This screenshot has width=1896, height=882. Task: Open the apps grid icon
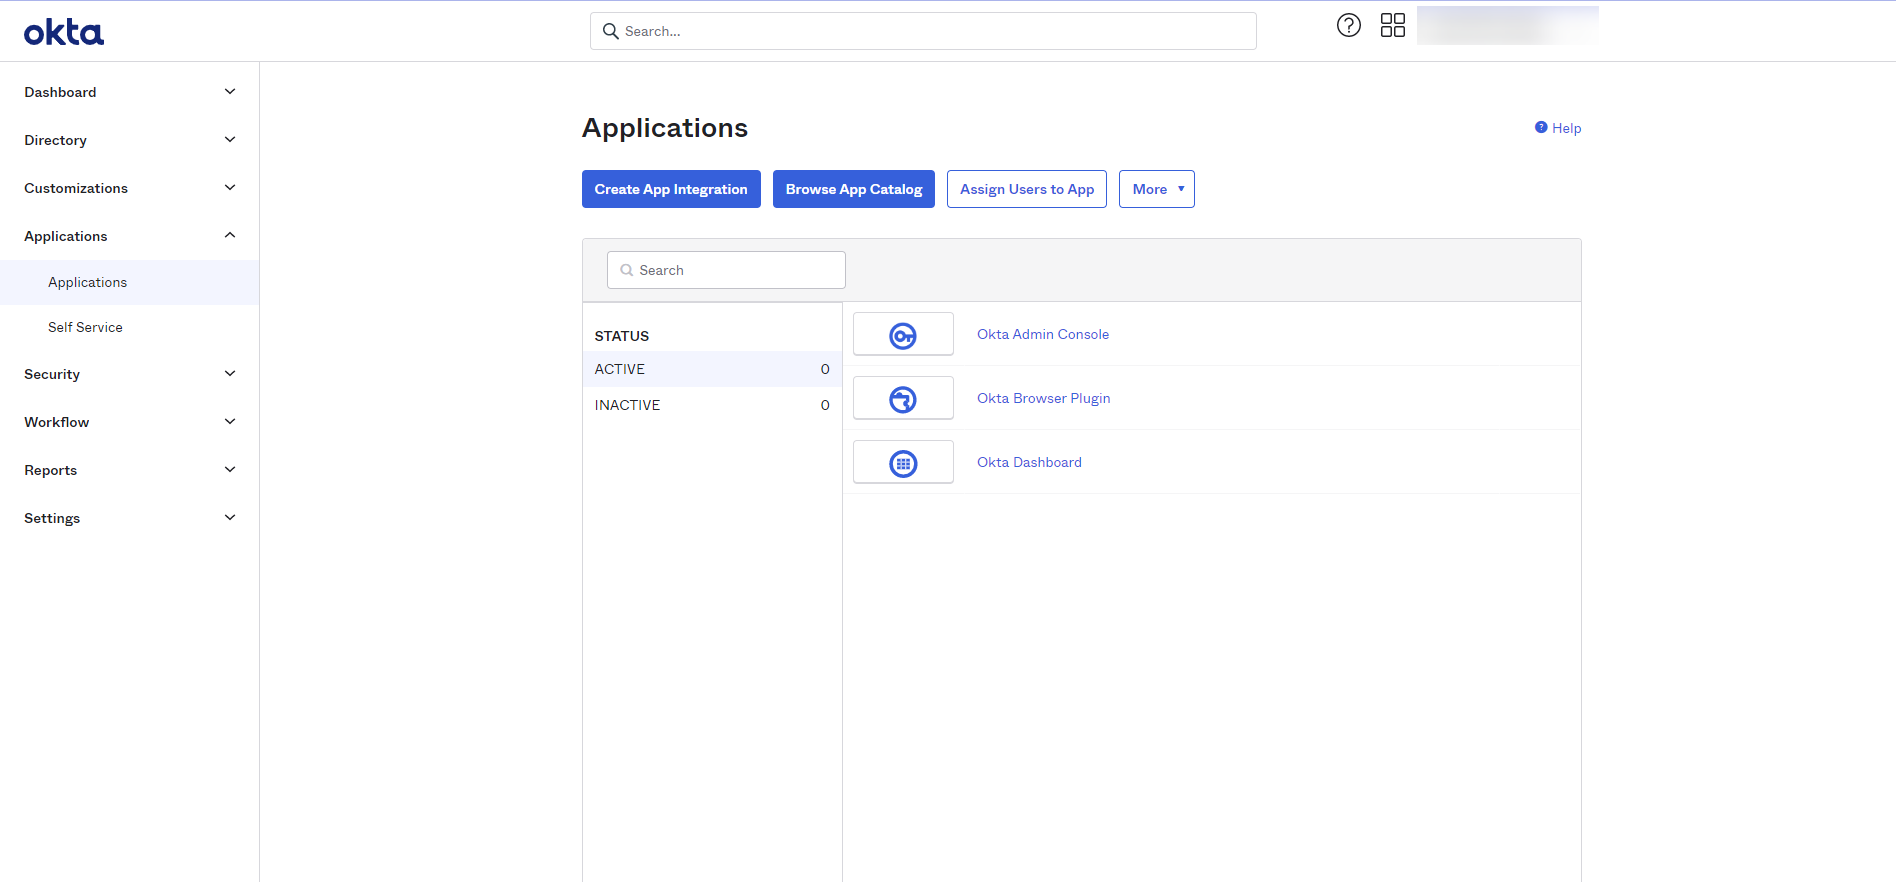pos(1392,26)
